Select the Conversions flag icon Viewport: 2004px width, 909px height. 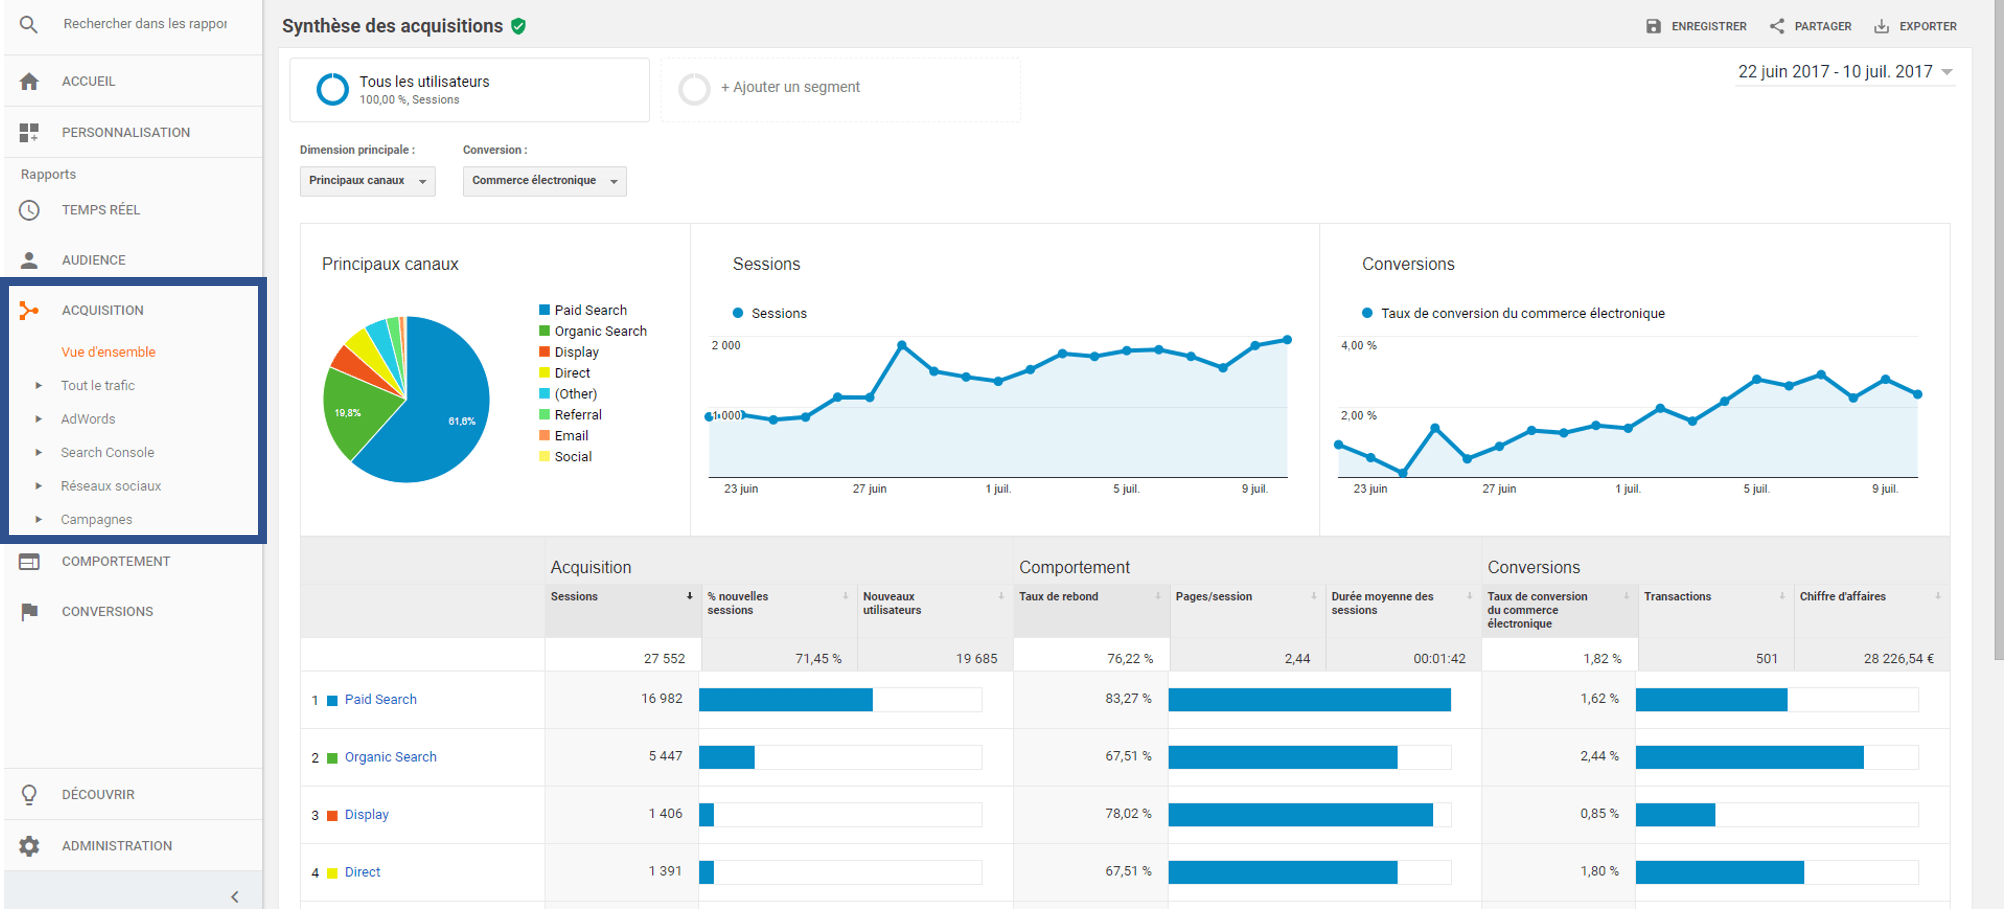(x=29, y=611)
